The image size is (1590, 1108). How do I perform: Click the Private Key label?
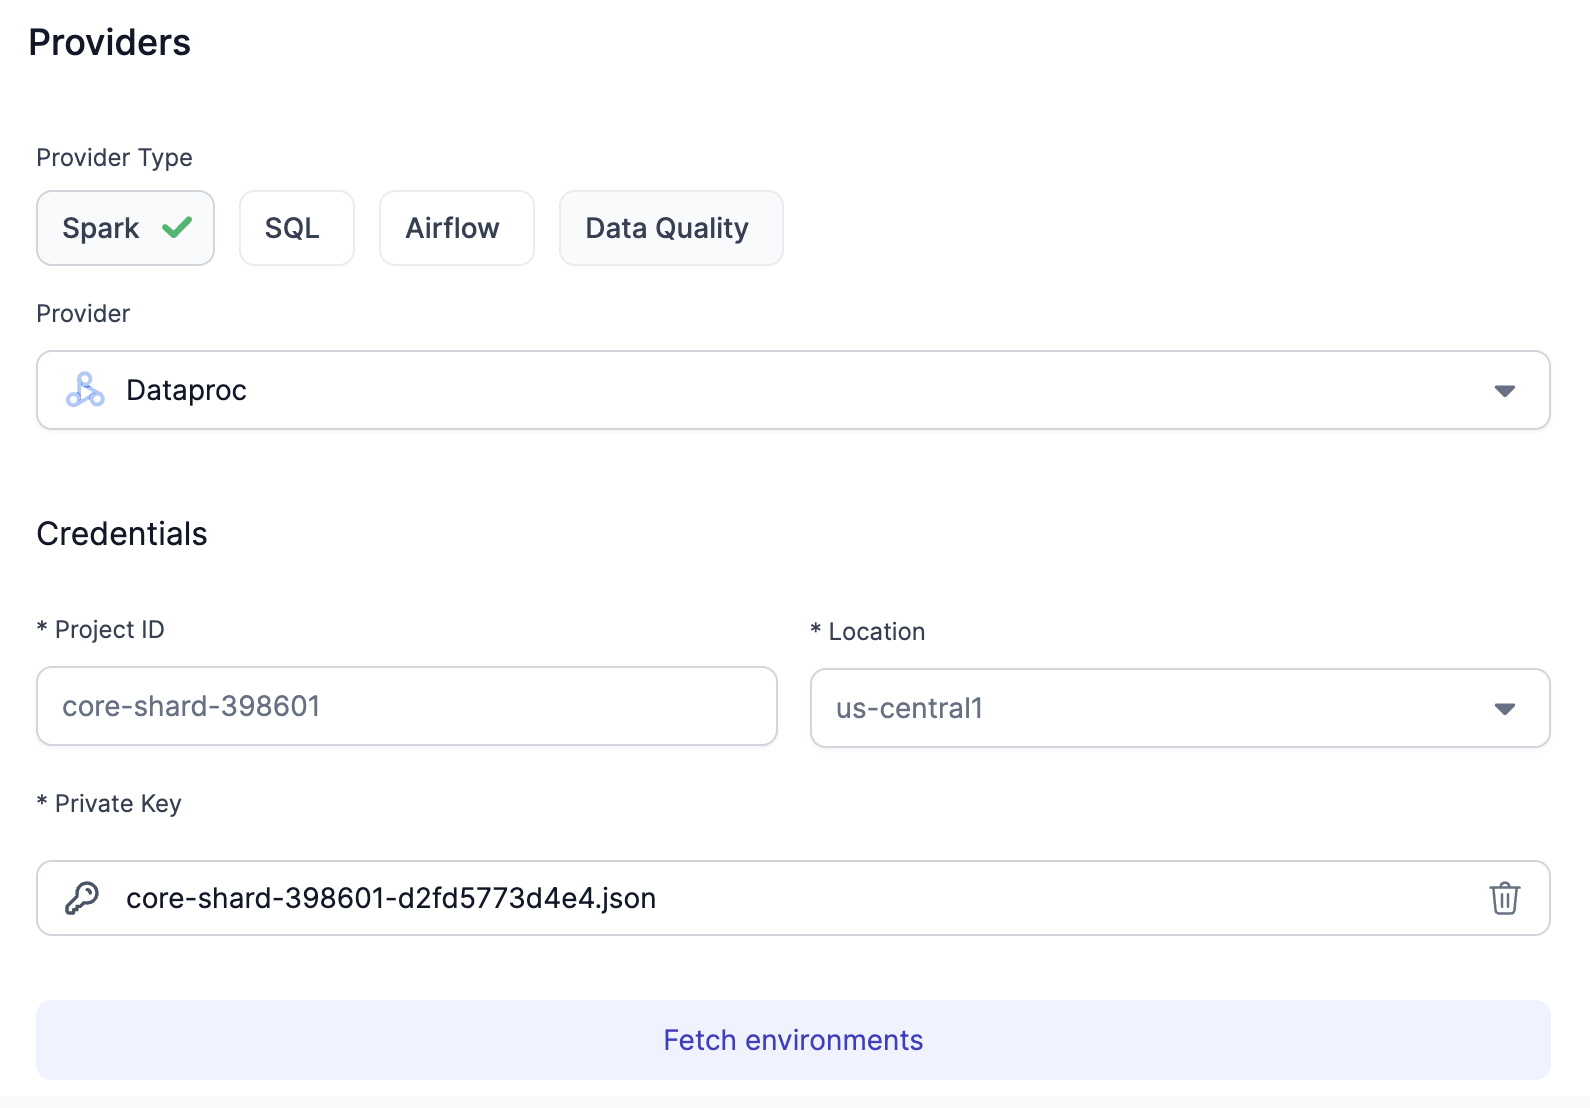coord(109,804)
